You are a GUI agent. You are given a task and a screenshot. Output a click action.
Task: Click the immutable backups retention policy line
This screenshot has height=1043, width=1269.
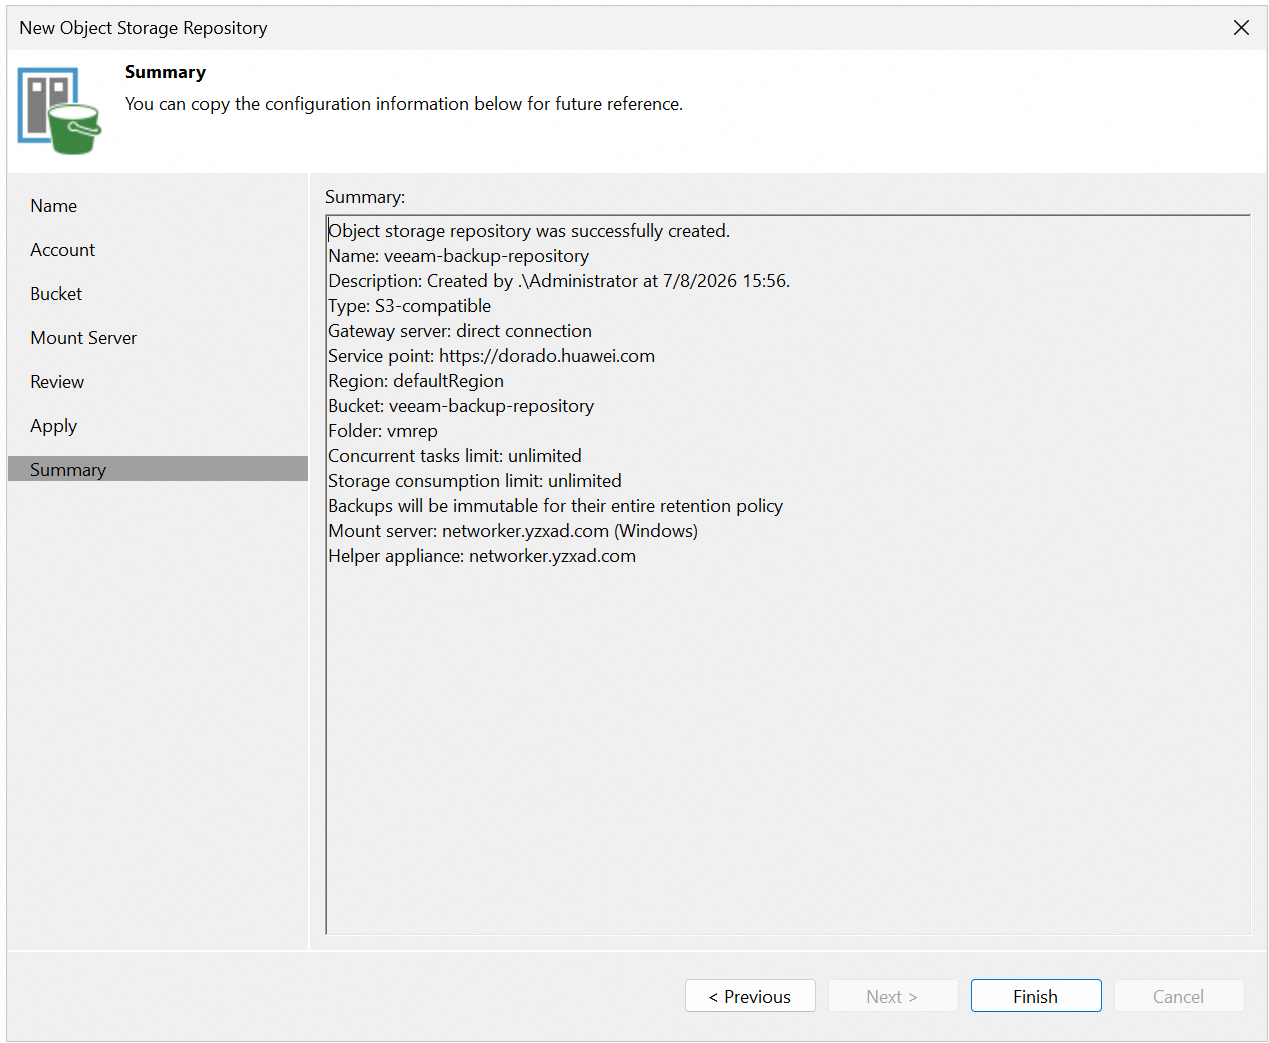[x=555, y=506]
